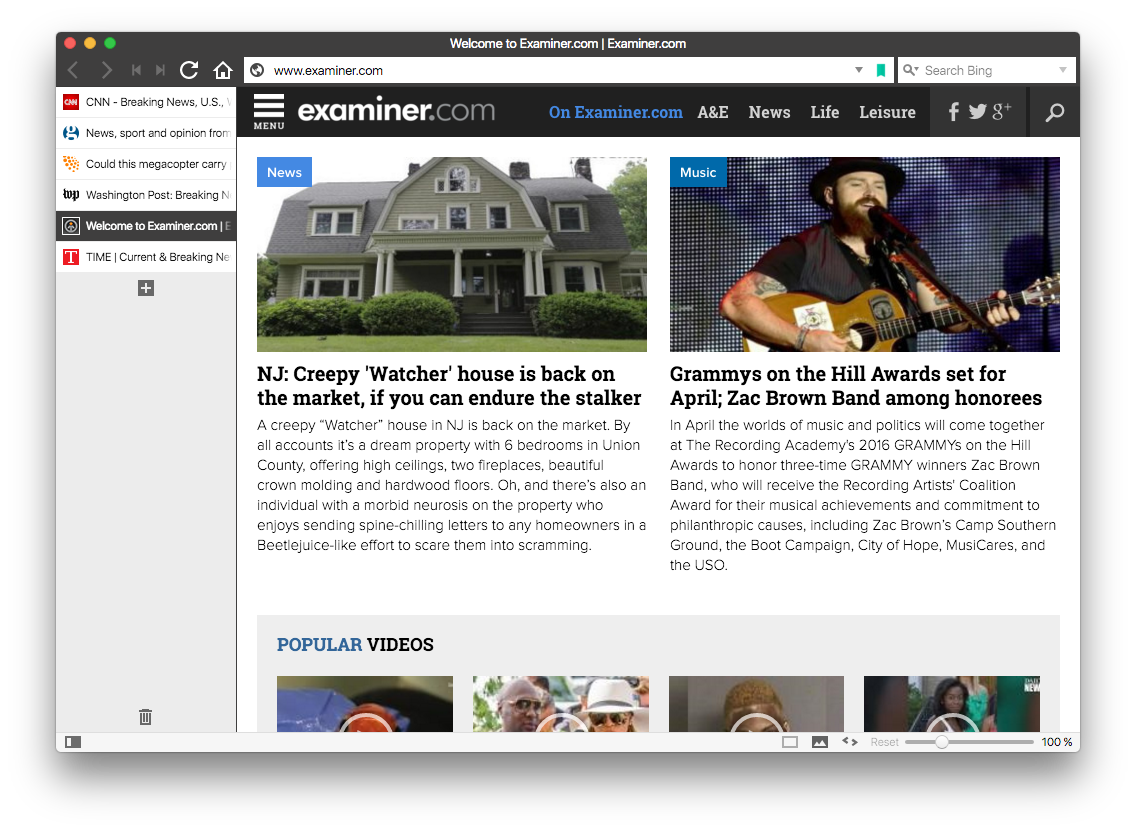Click the rewind history button
The image size is (1136, 832).
tap(136, 70)
